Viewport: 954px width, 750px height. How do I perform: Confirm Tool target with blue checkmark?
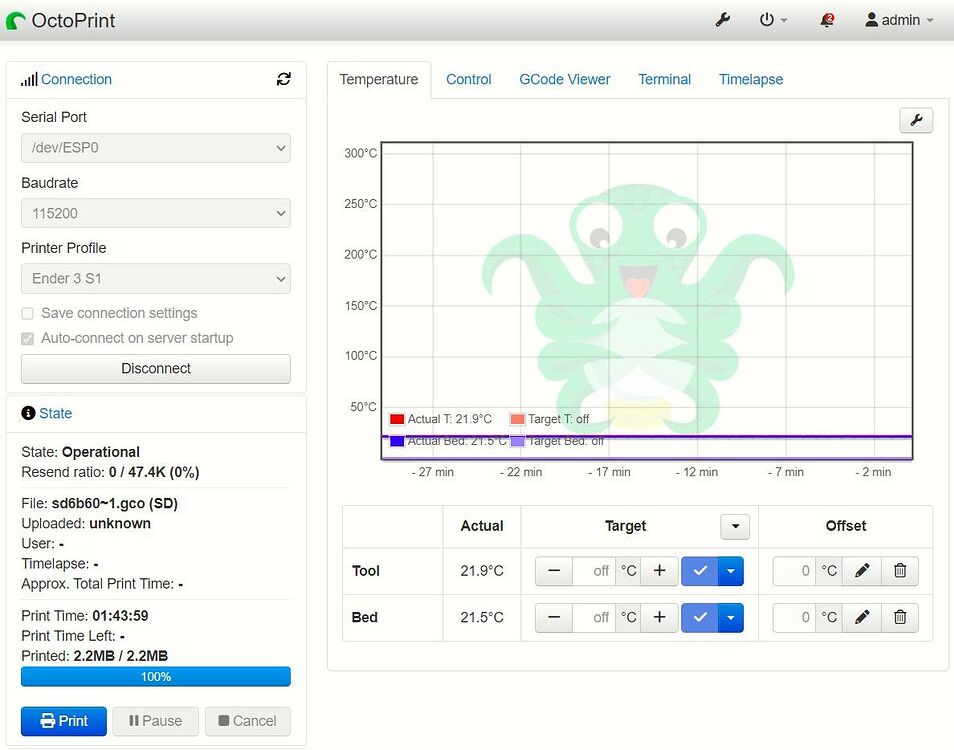point(699,571)
